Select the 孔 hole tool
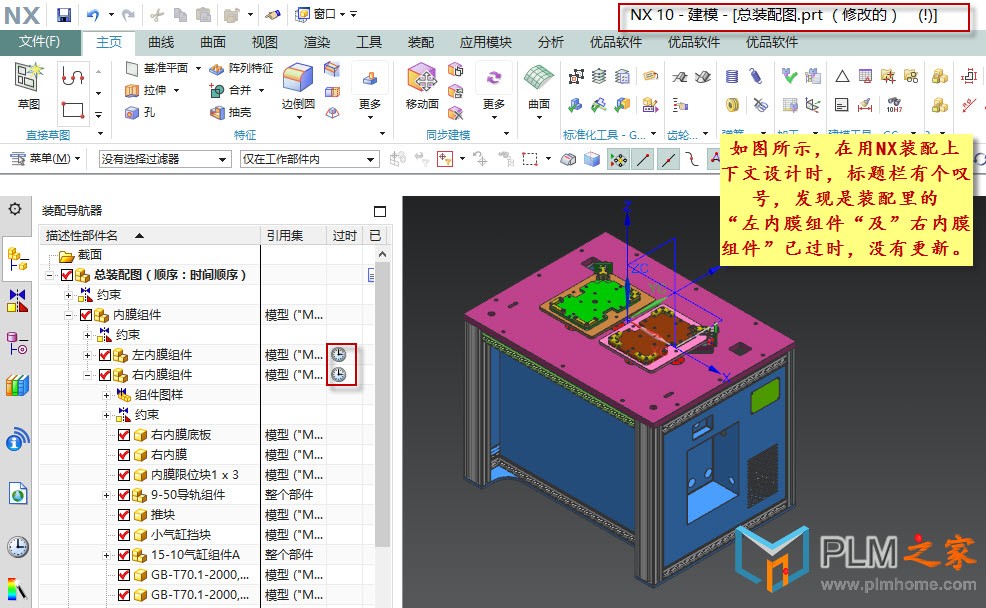 pyautogui.click(x=141, y=113)
